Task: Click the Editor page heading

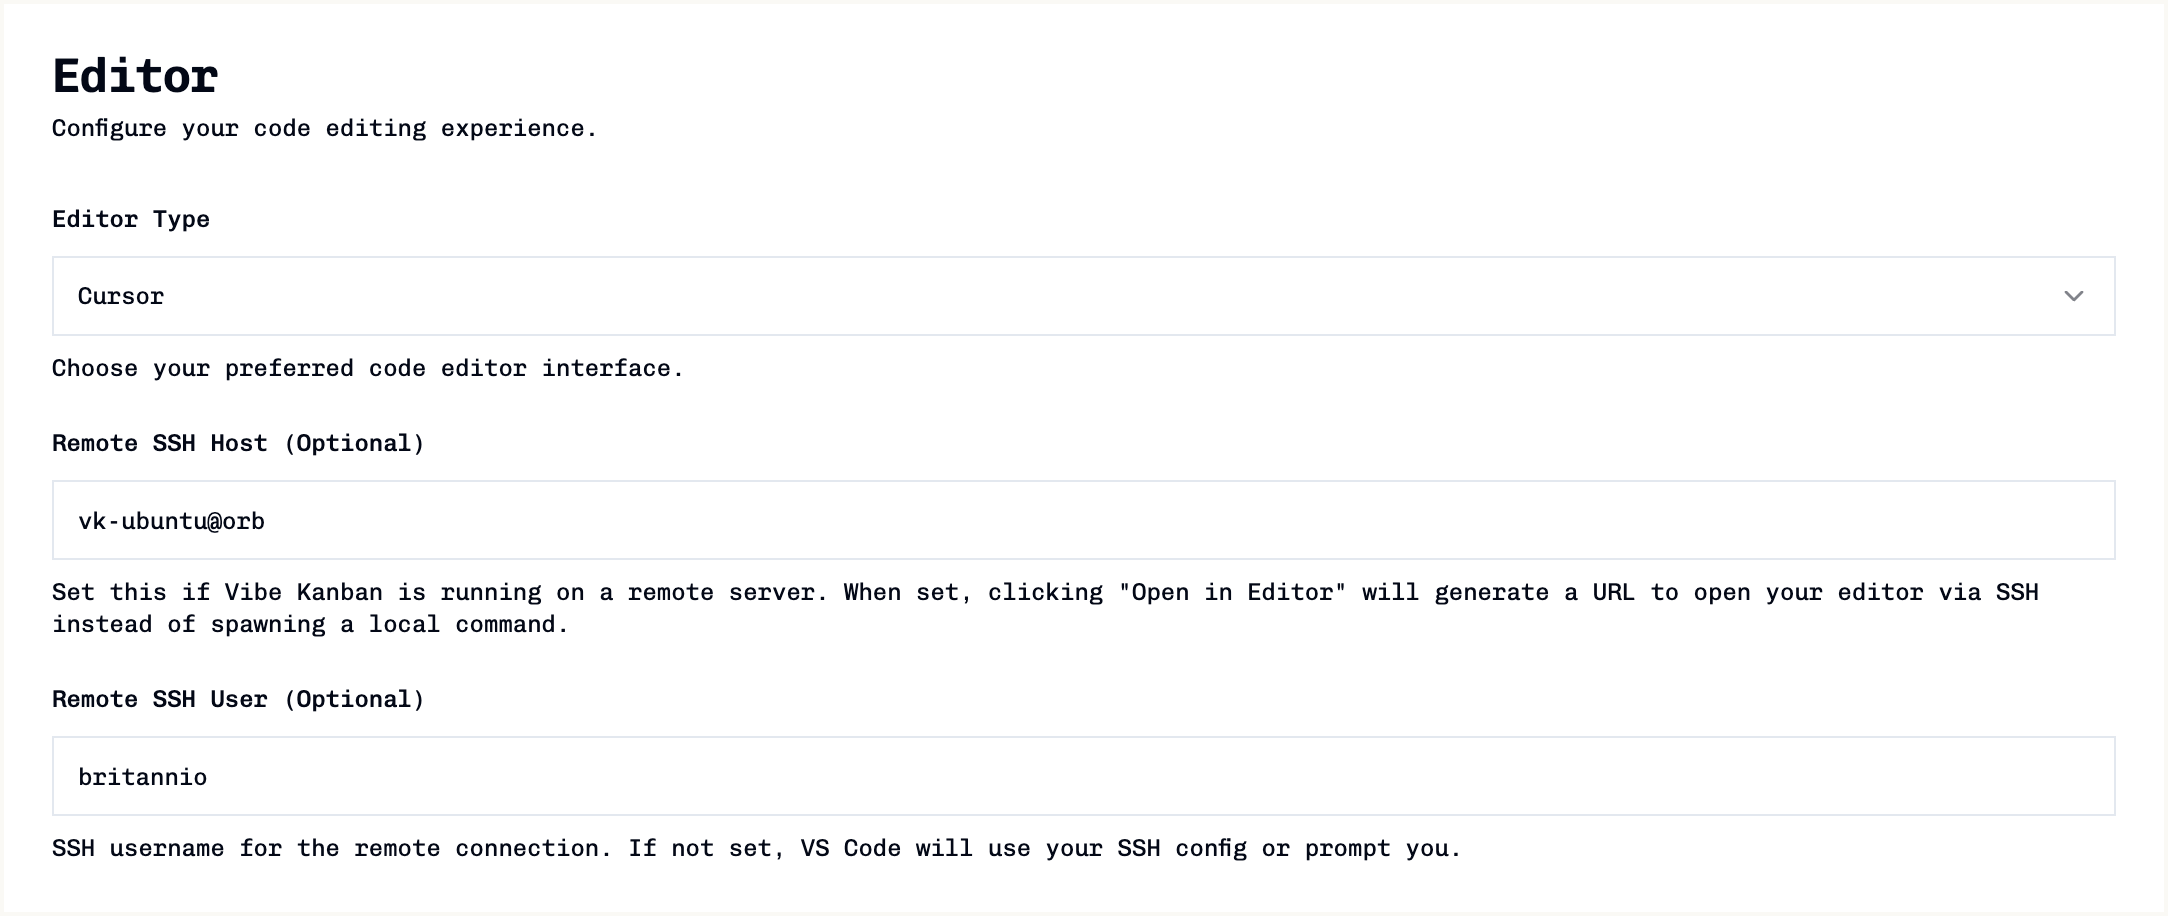Action: pyautogui.click(x=135, y=74)
